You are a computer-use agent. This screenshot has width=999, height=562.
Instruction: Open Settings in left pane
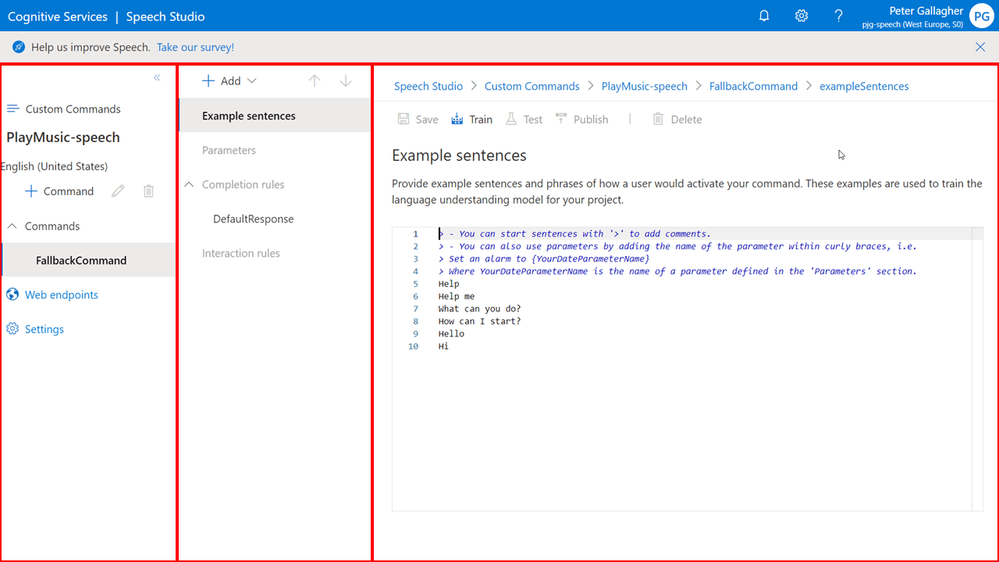pos(44,329)
